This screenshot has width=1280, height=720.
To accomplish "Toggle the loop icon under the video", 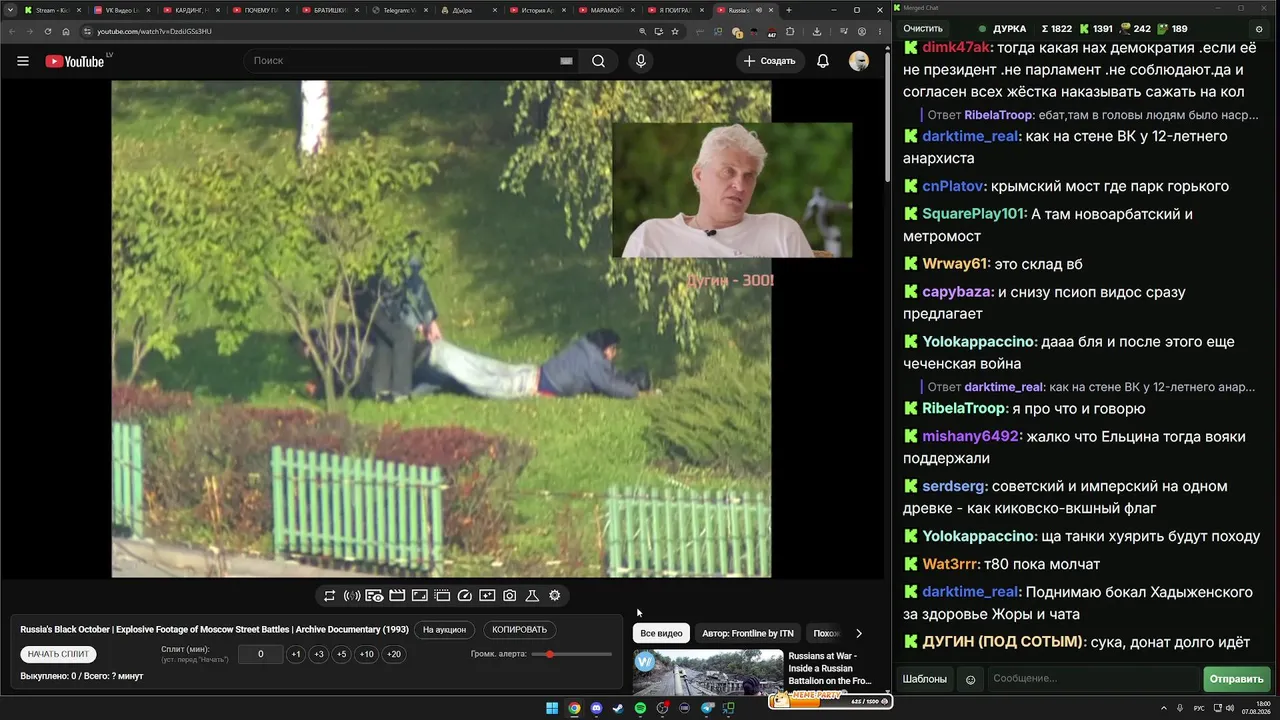I will (x=329, y=596).
